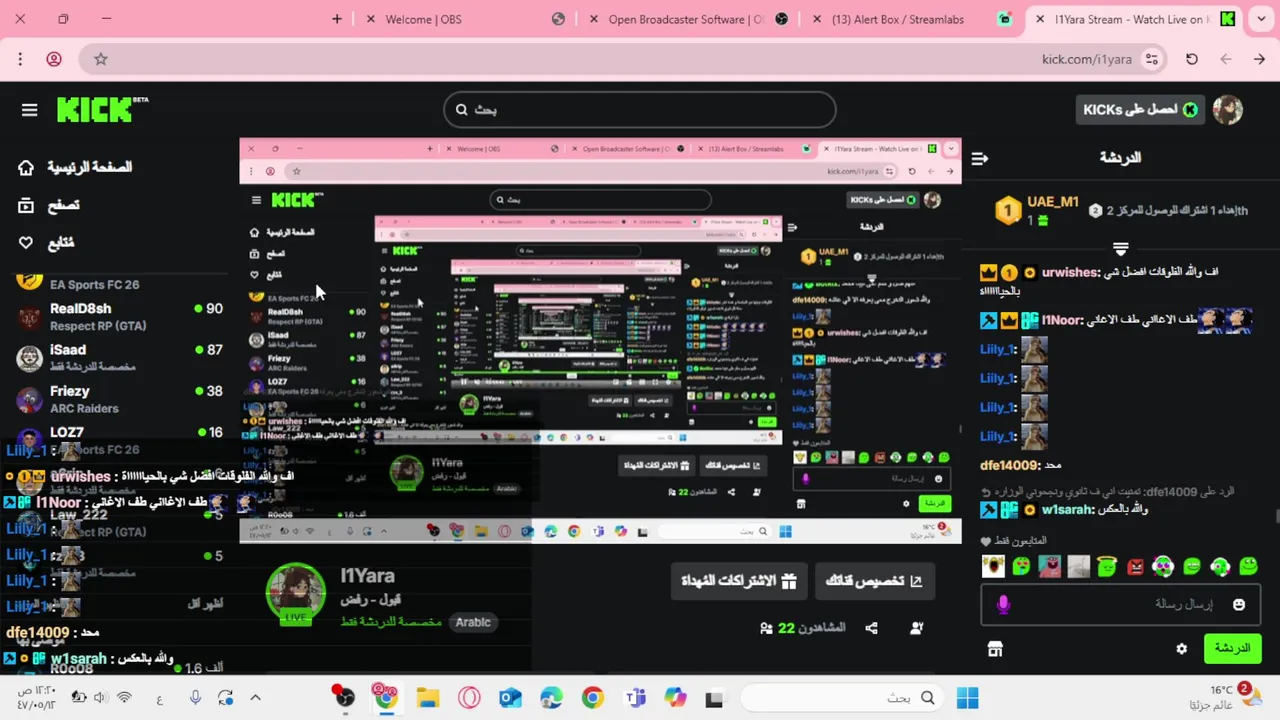Click UAE_M1 top gifter in chat
1280x720 pixels.
[x=1052, y=202]
